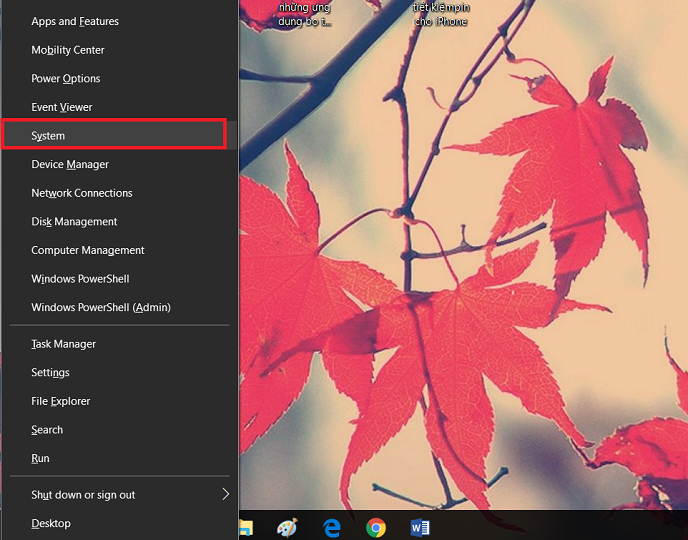Click the "tiết kiệm pin cho iPhone" desktop shortcut
Viewport: 688px width, 540px height.
pos(440,14)
